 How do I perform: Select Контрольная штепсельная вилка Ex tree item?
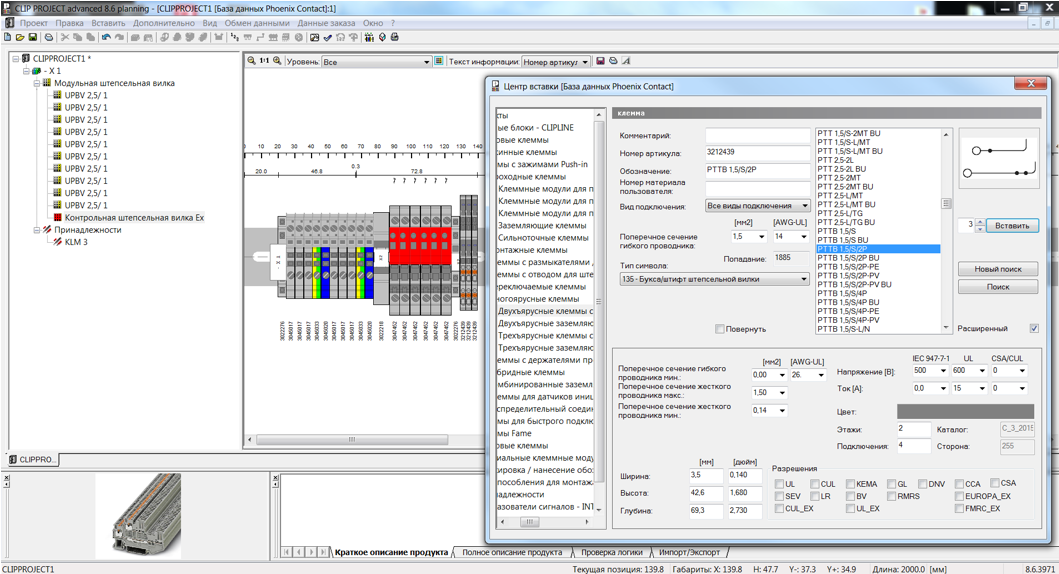[x=134, y=217]
